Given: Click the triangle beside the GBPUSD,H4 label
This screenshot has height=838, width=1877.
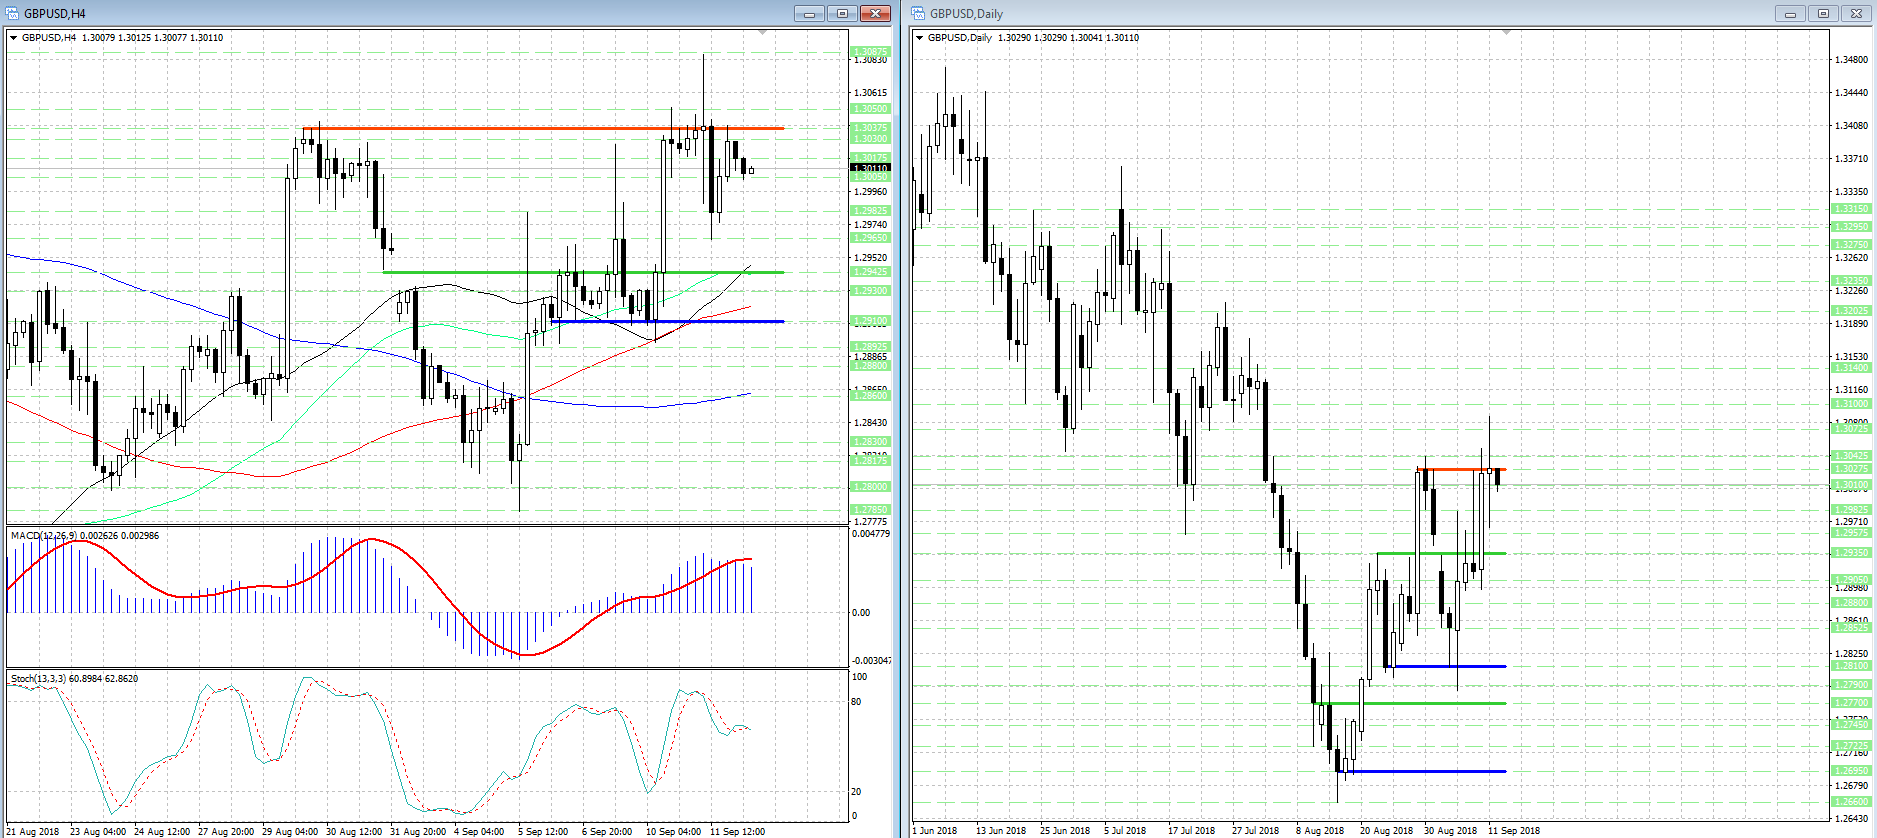Looking at the screenshot, I should (13, 38).
